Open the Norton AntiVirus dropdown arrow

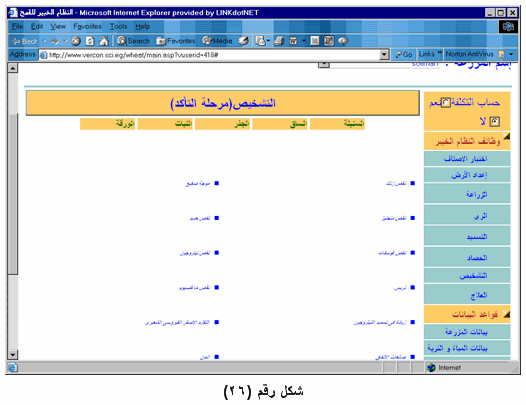pyautogui.click(x=511, y=54)
